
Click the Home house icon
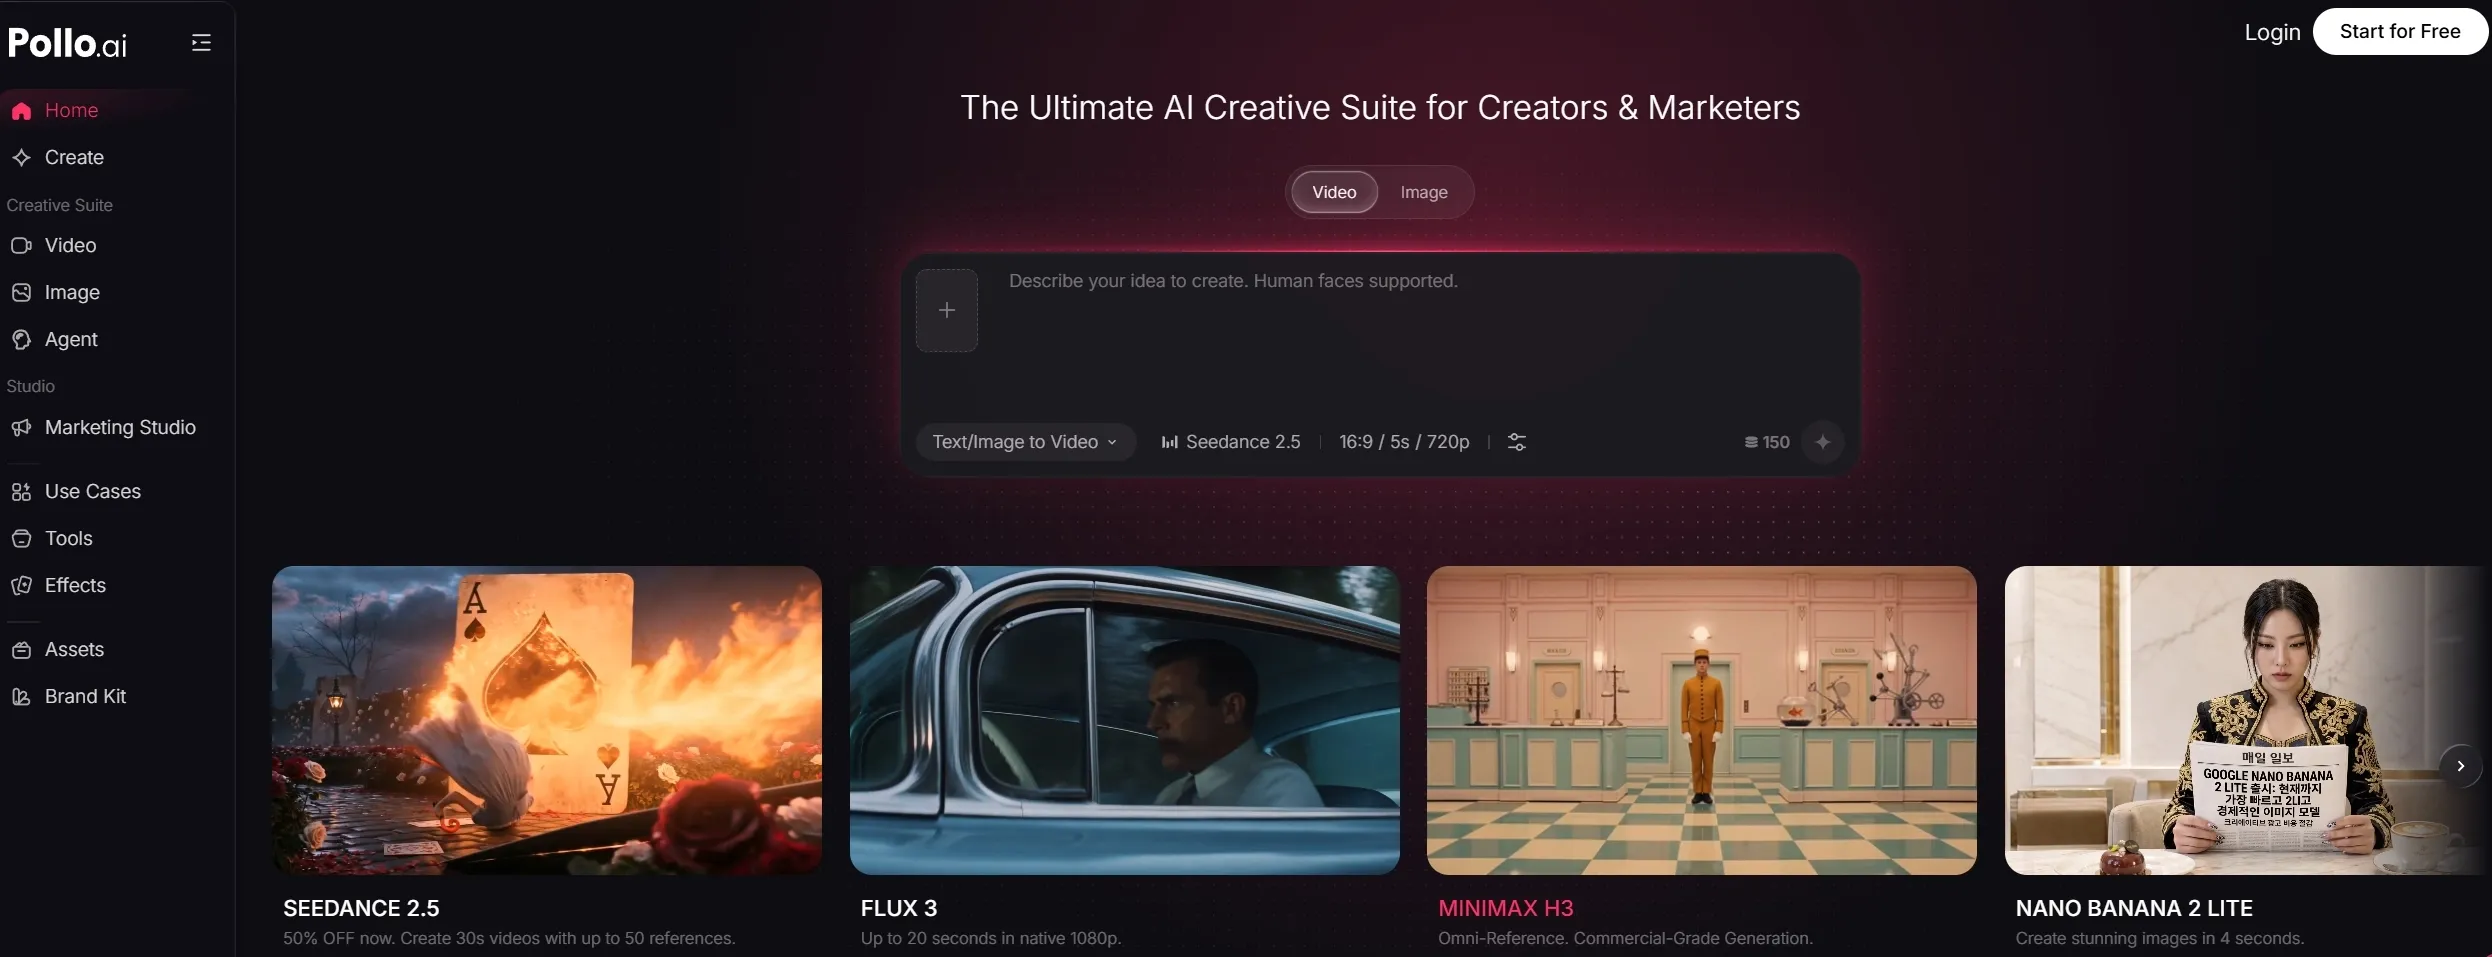(x=21, y=111)
